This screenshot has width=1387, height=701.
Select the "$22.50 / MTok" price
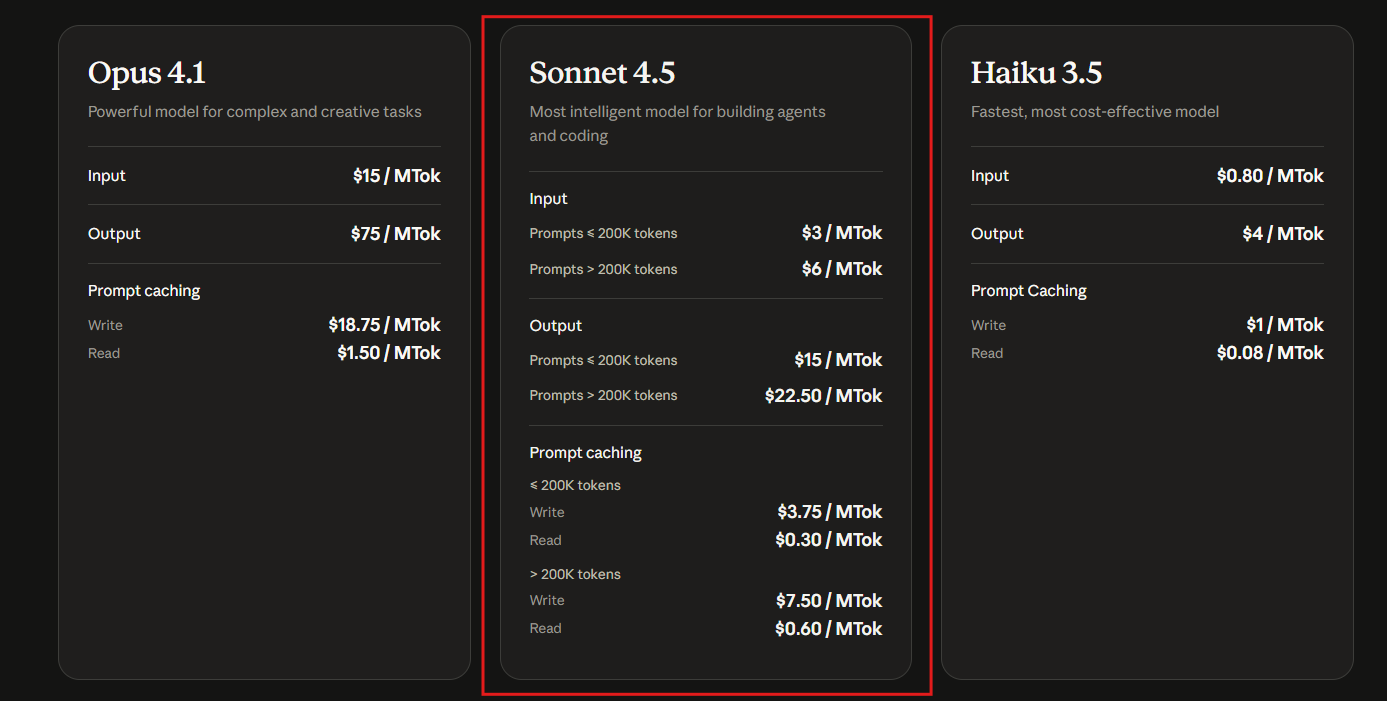pyautogui.click(x=824, y=396)
